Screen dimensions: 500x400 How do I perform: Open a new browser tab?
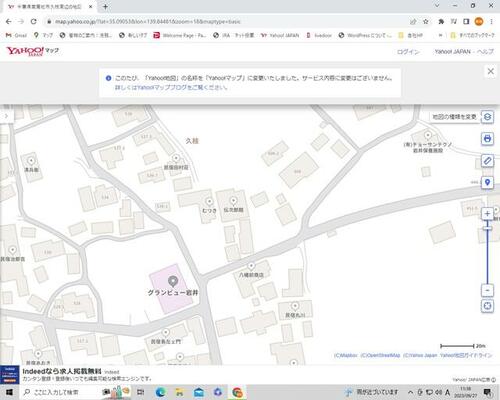pos(105,6)
